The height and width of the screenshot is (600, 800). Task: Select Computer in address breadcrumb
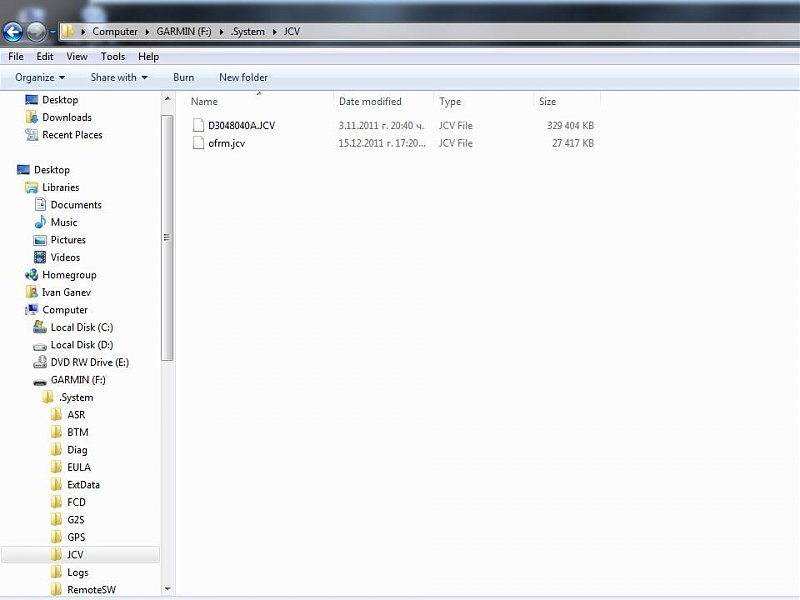(x=115, y=32)
